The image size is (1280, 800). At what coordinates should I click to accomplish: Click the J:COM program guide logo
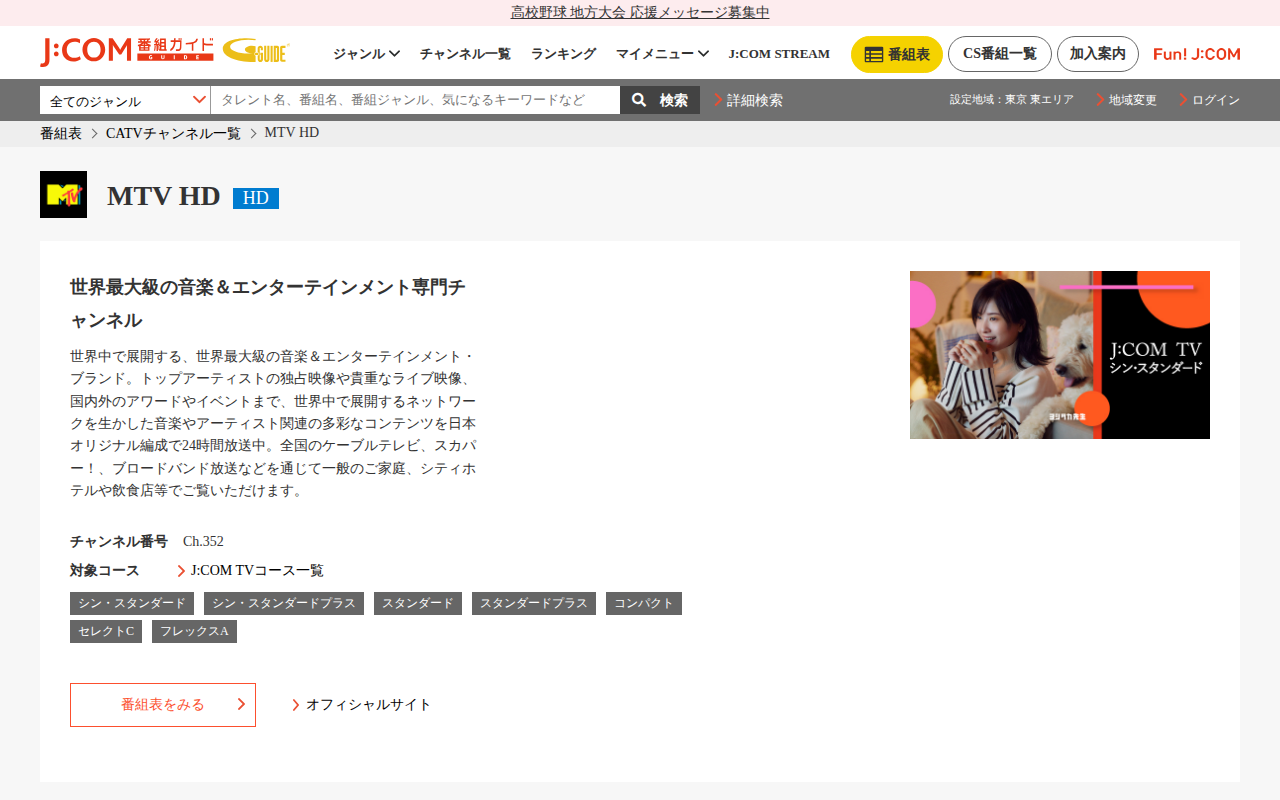tap(127, 52)
